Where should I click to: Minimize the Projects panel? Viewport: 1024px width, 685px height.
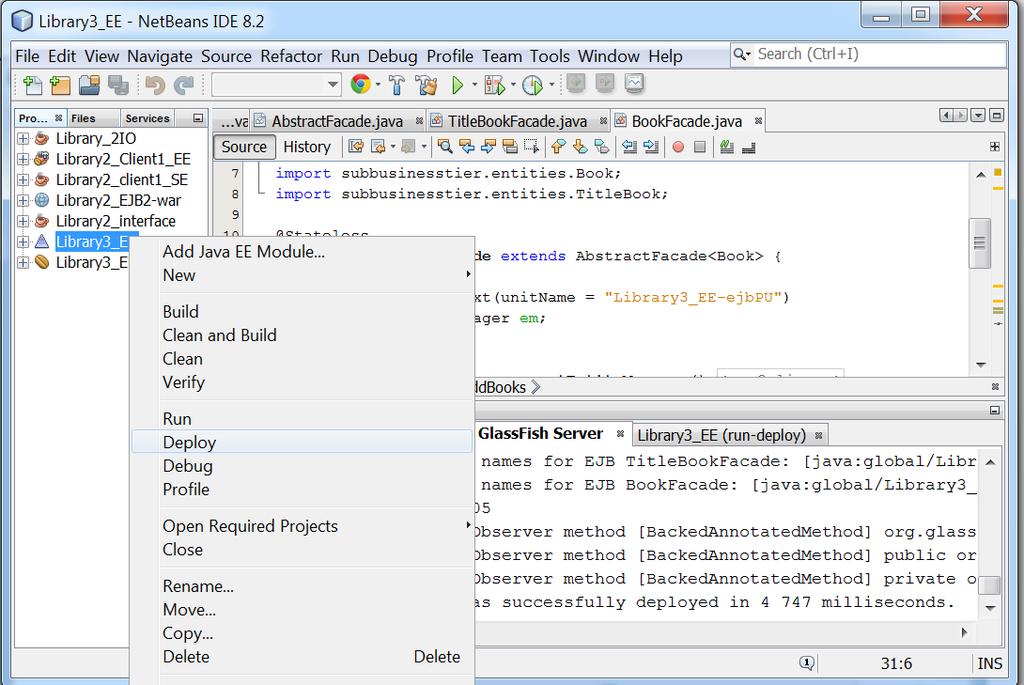(x=198, y=118)
